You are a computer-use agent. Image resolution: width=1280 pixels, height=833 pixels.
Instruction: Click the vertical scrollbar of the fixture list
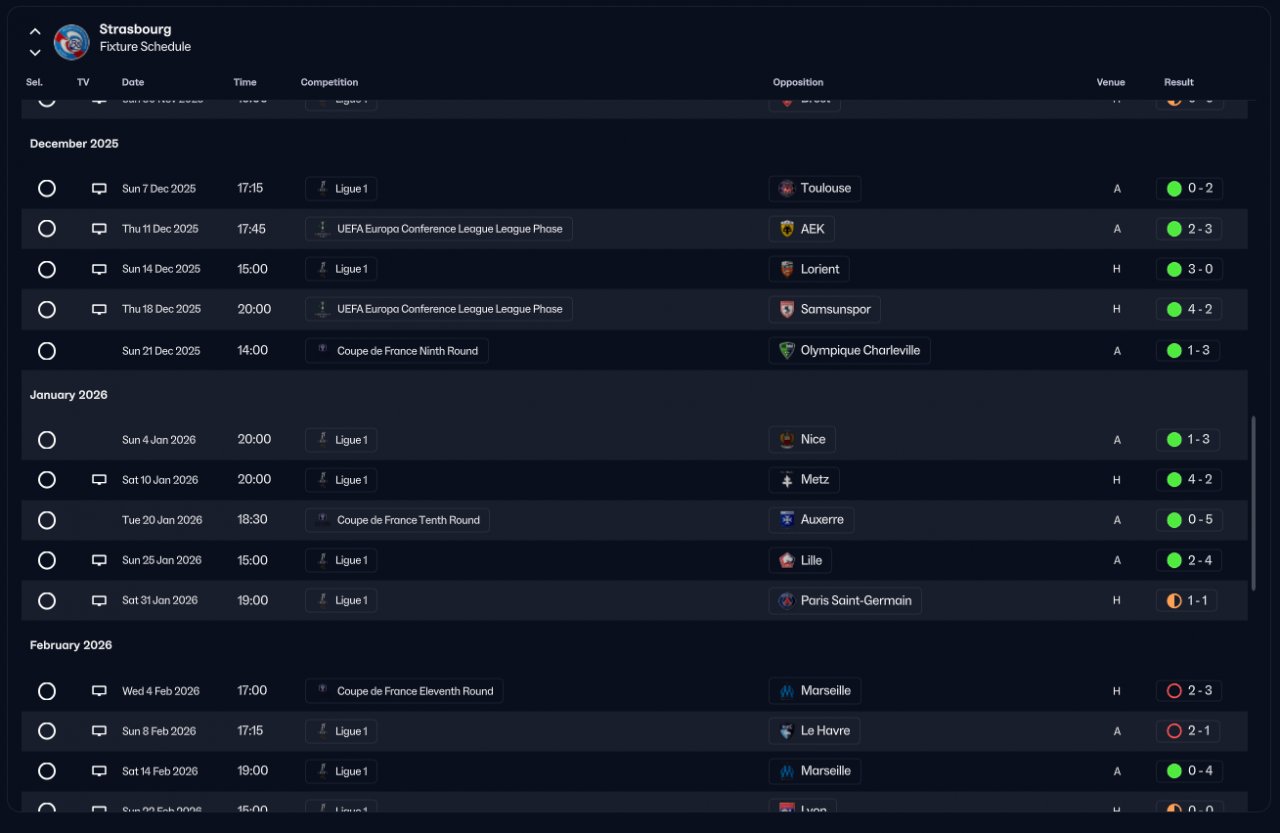(x=1254, y=503)
